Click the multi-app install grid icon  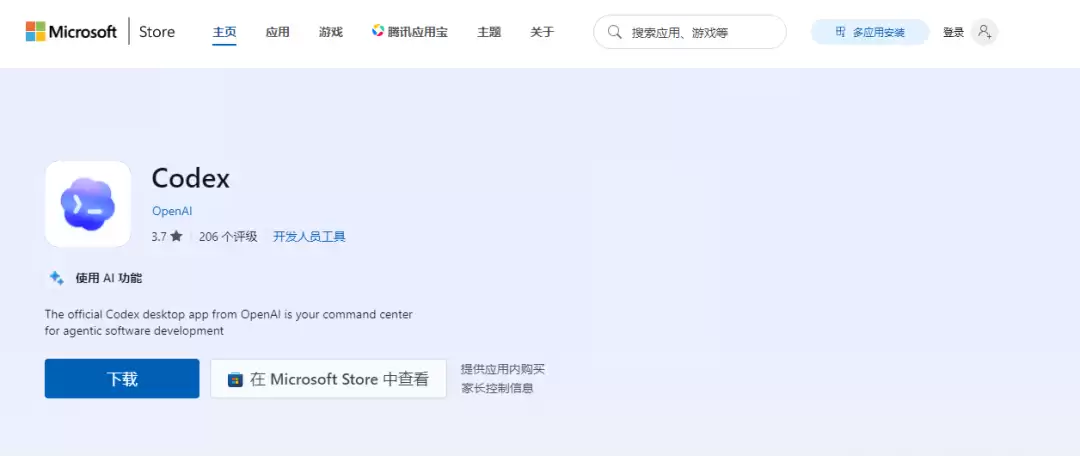click(840, 32)
